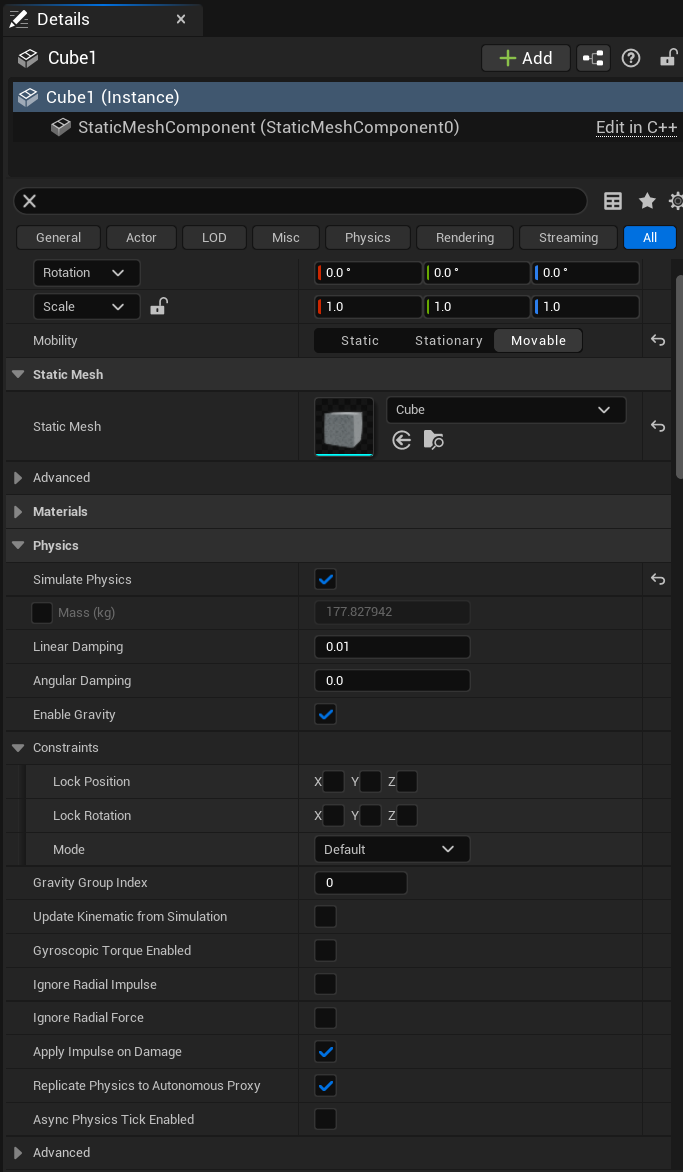Image resolution: width=683 pixels, height=1172 pixels.
Task: Open Edit in C++ link
Action: coord(637,128)
